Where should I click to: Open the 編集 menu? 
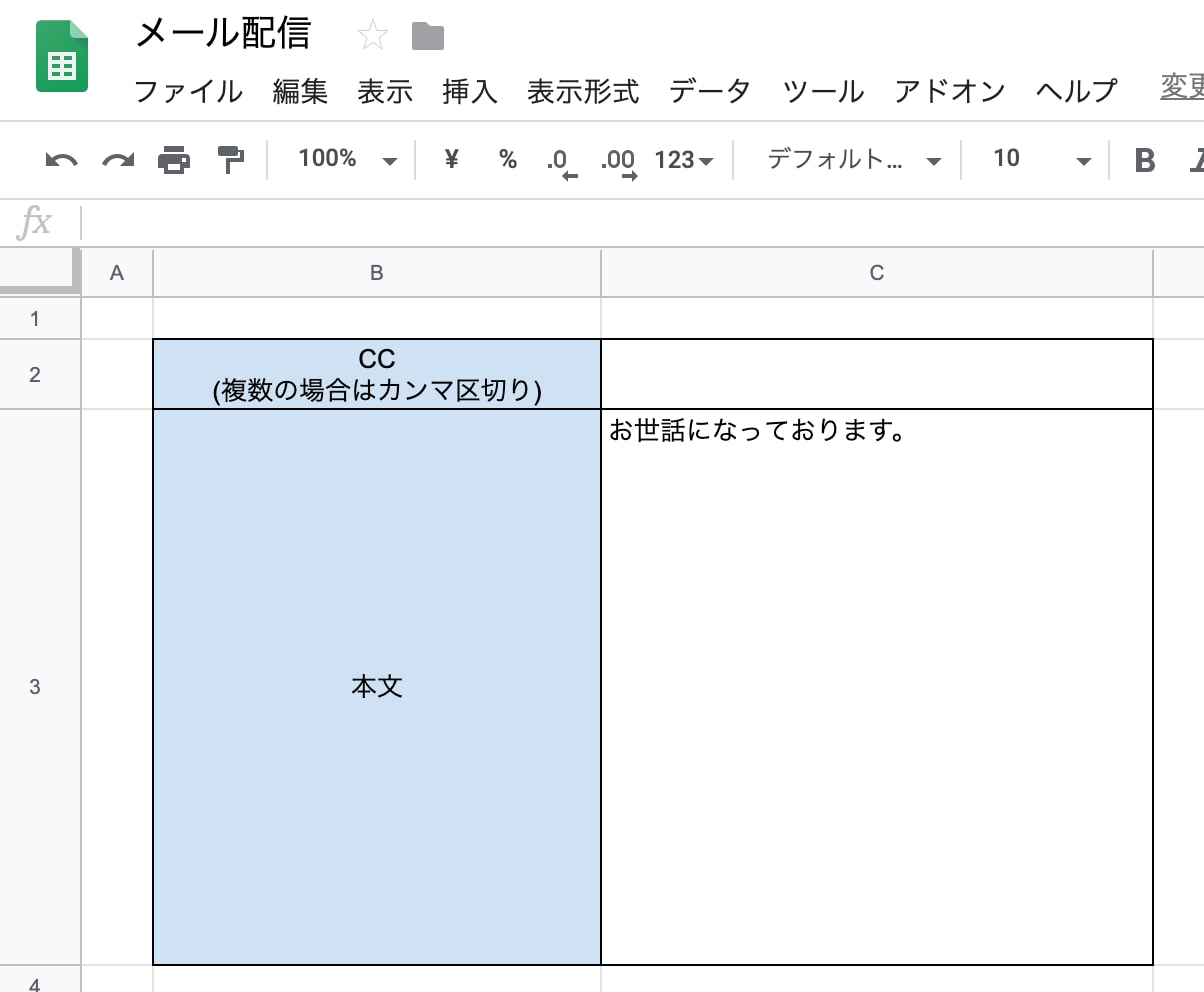tap(300, 92)
